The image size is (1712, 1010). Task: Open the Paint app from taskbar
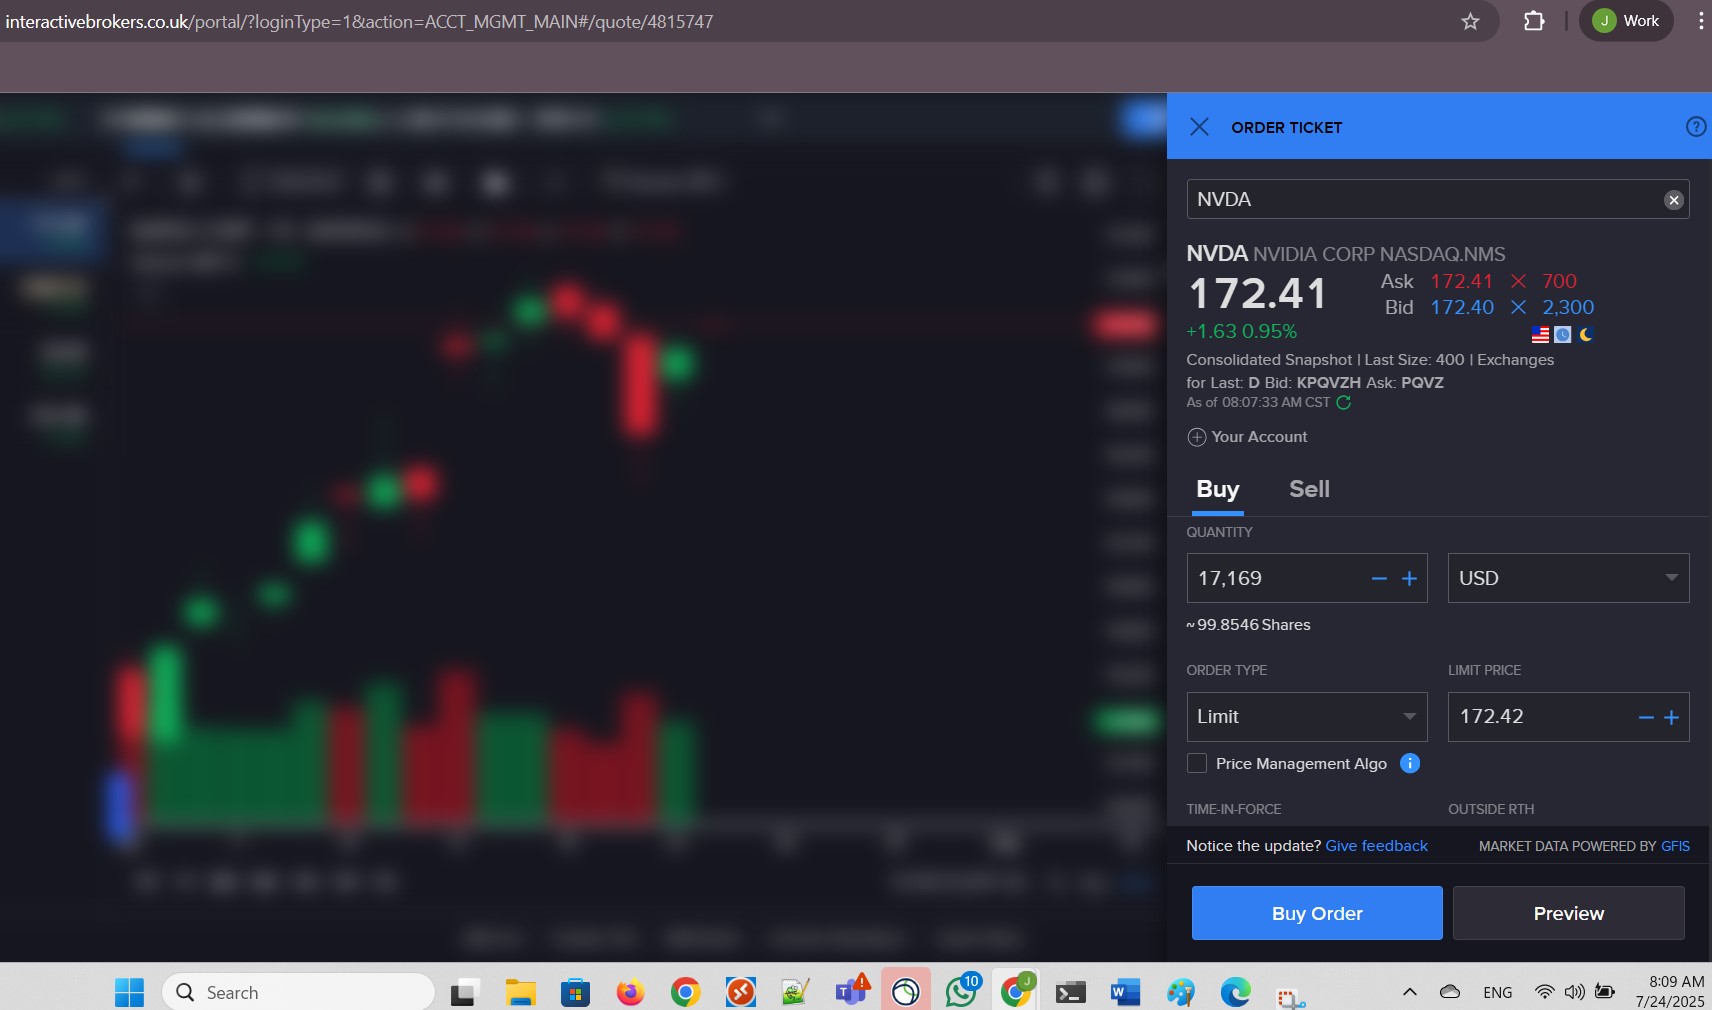(x=1181, y=992)
